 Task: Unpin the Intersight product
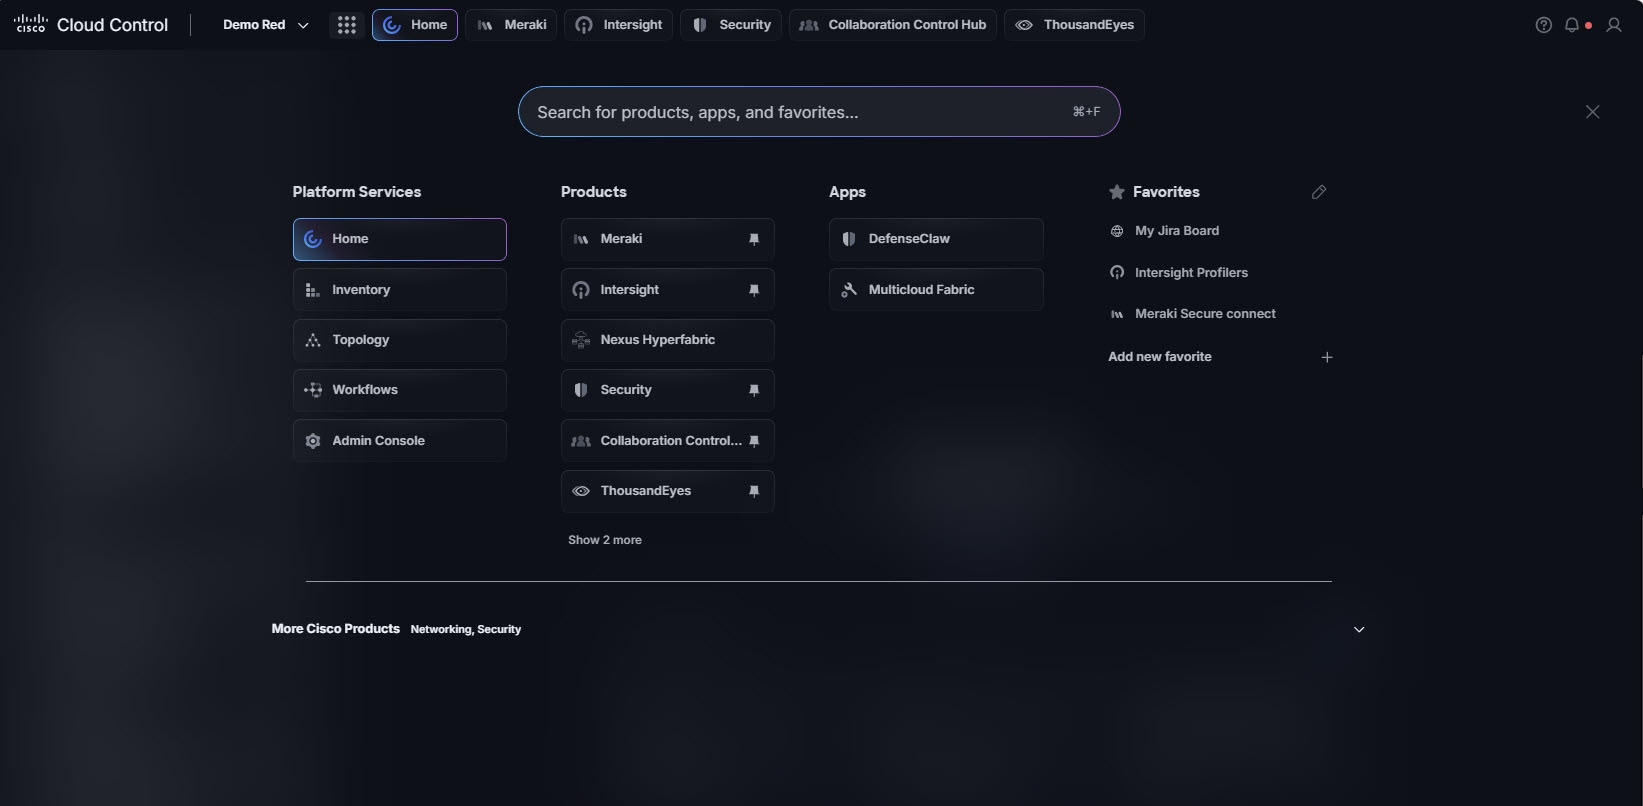click(754, 290)
